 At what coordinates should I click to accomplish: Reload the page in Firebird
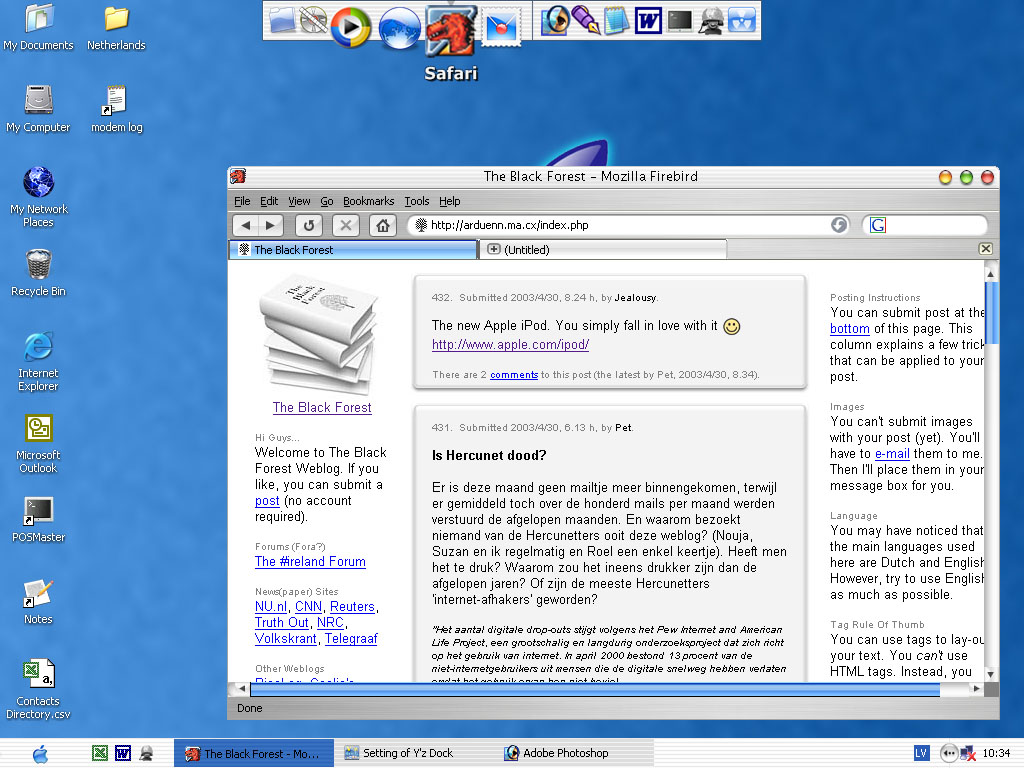click(x=309, y=225)
